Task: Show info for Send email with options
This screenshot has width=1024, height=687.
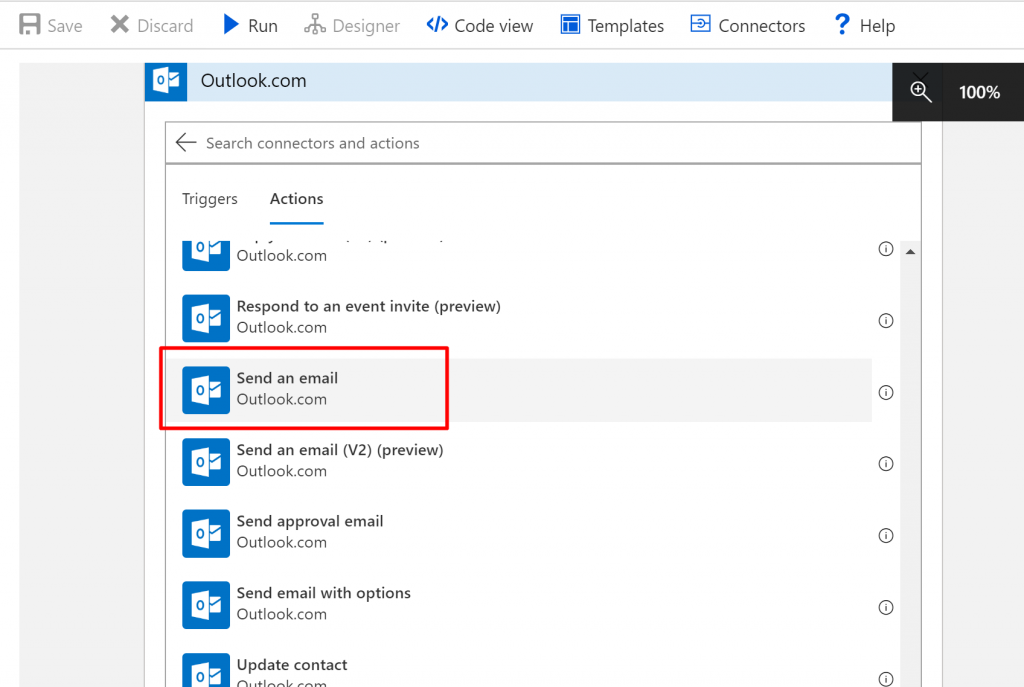Action: (886, 607)
